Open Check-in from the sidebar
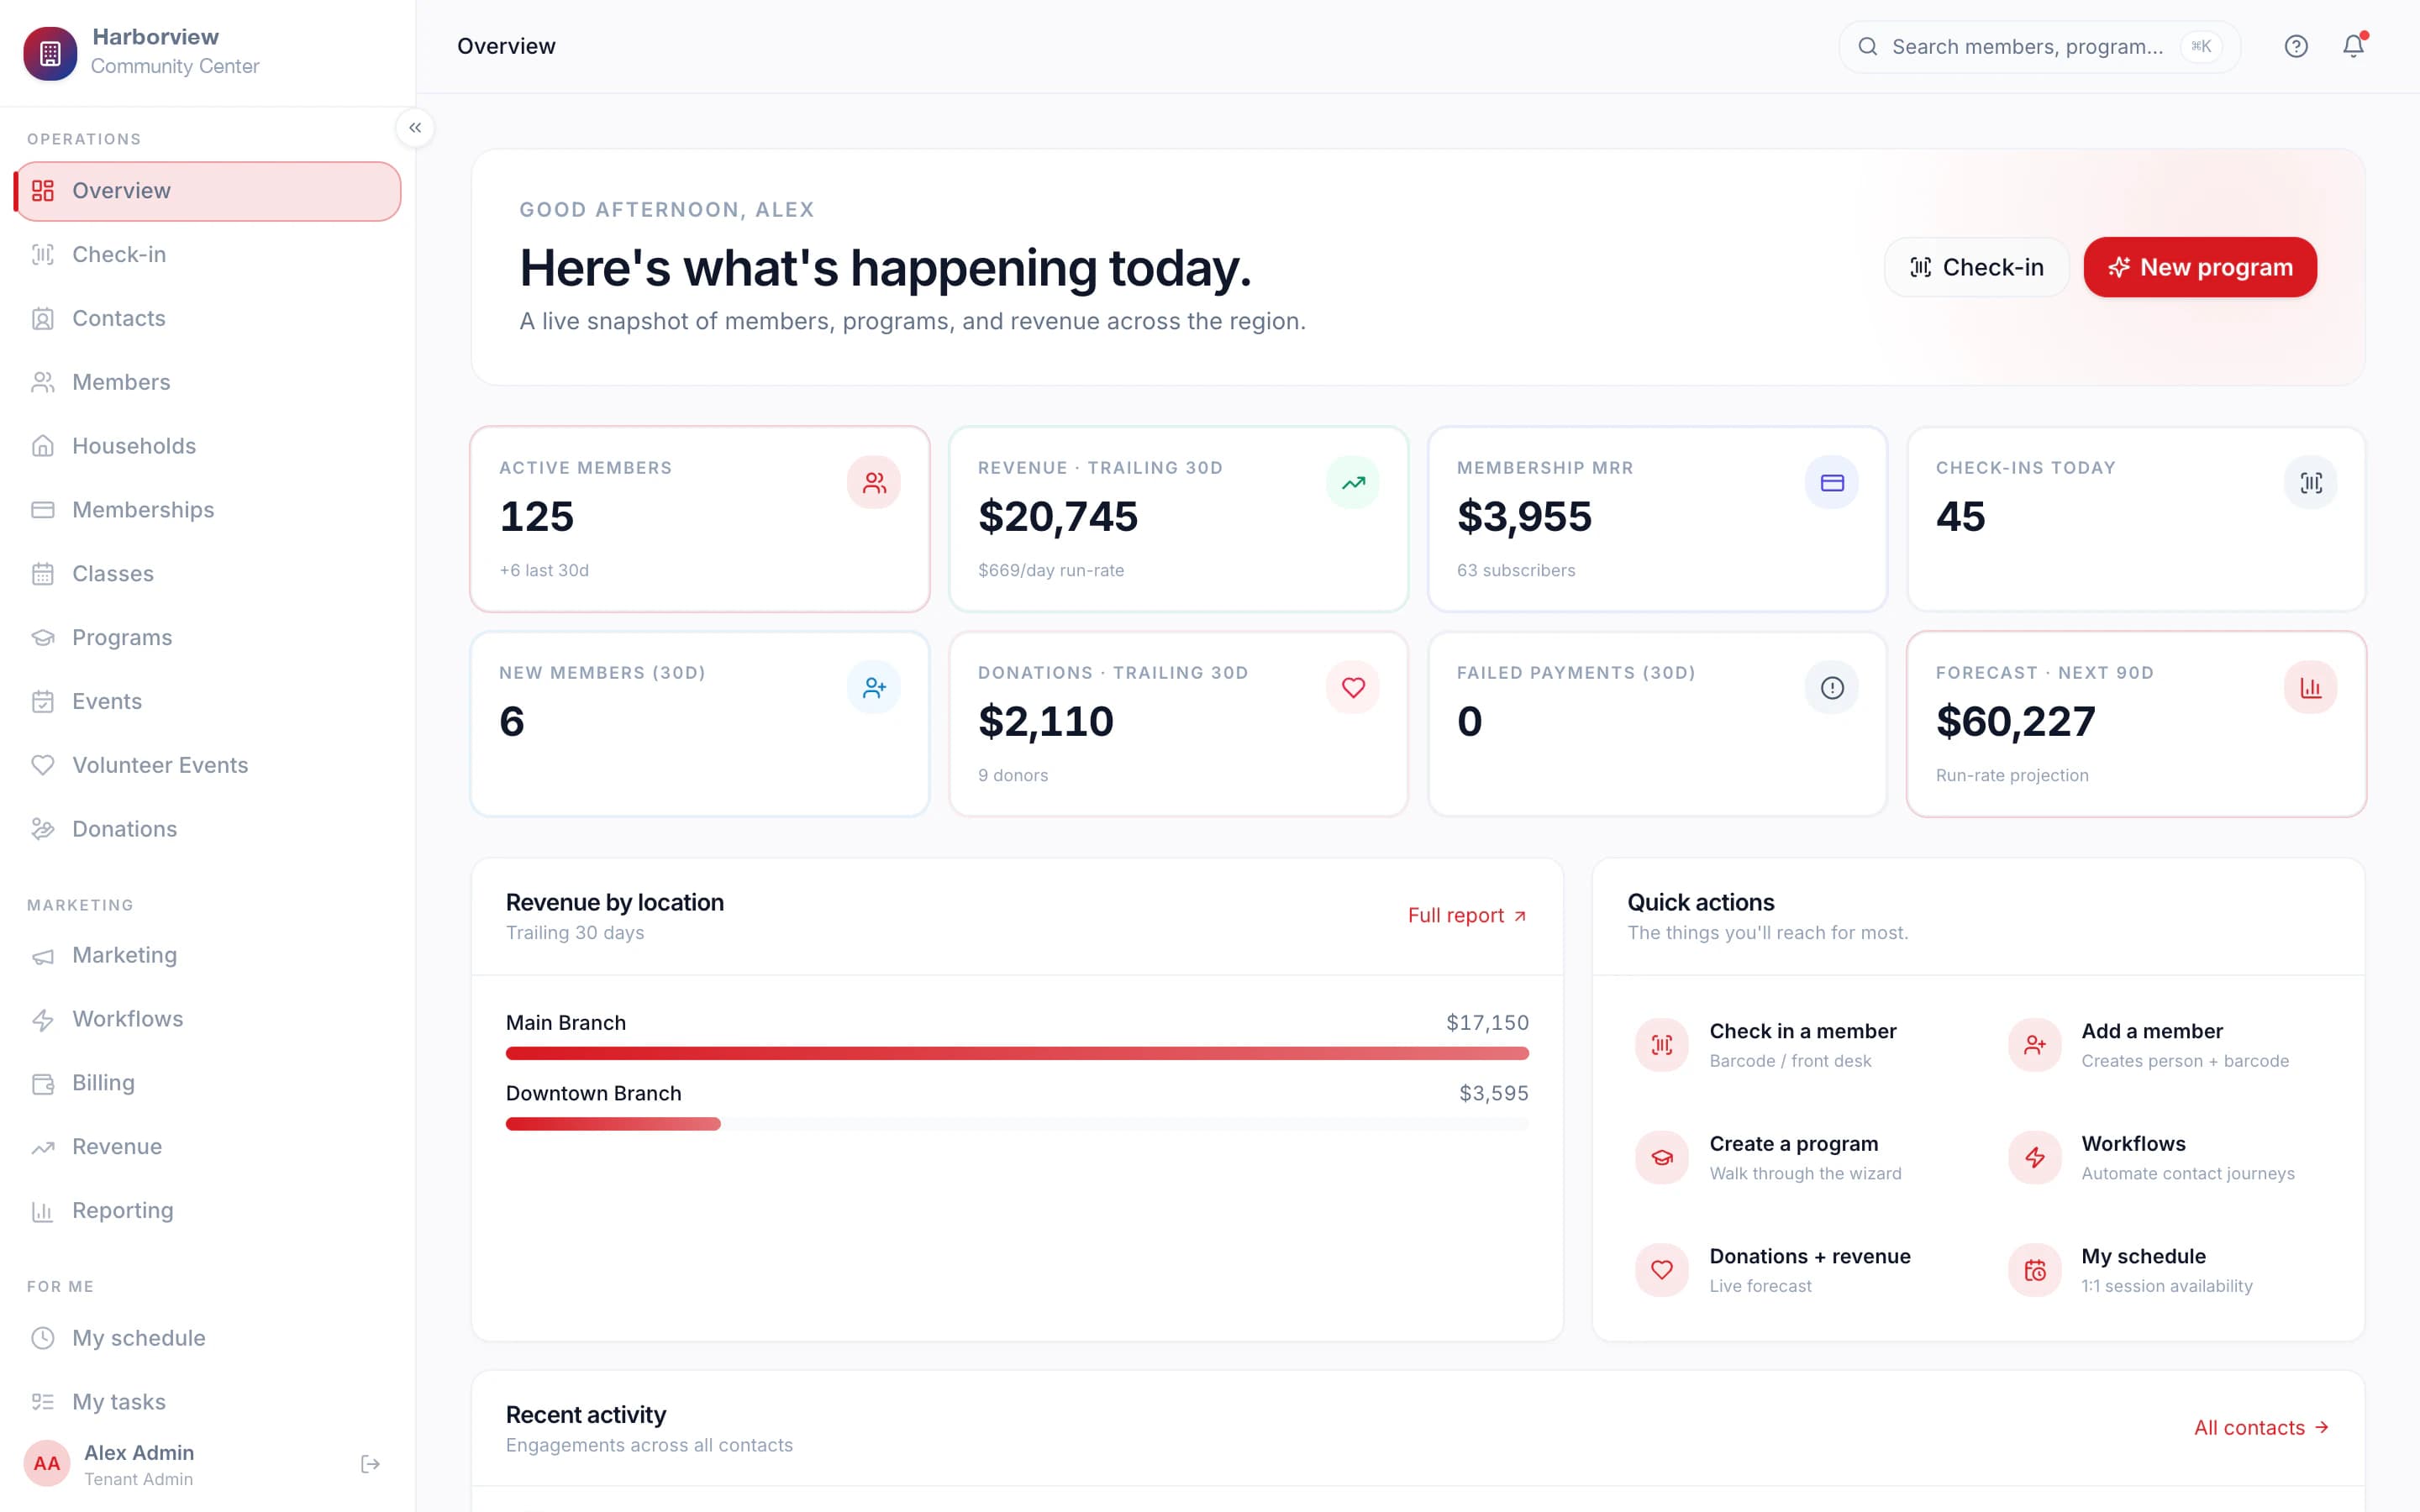The image size is (2420, 1512). coord(208,255)
